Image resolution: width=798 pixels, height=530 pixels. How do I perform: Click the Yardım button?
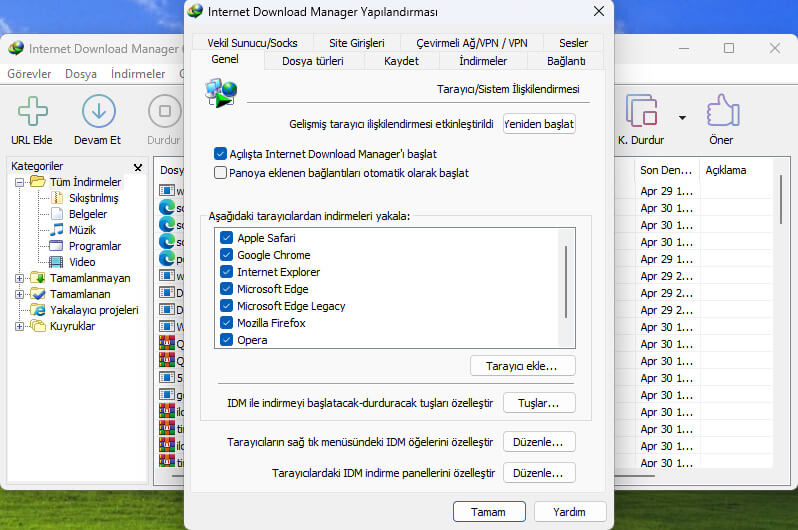click(x=570, y=512)
